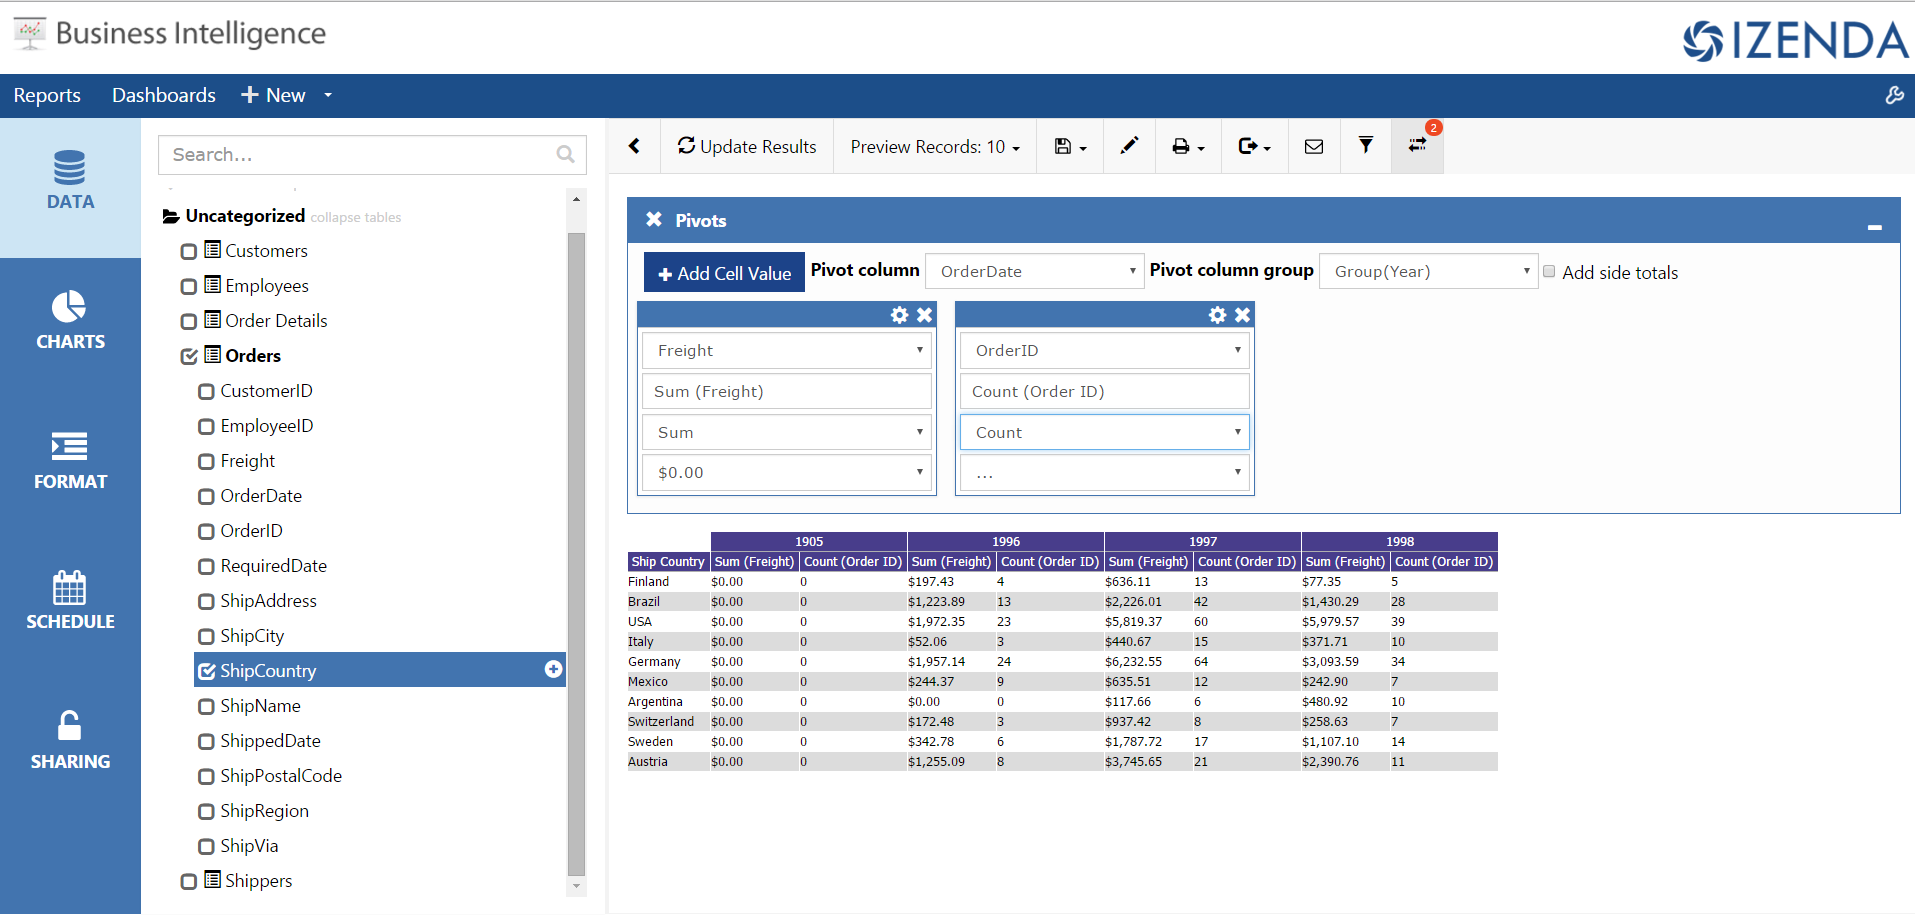Expand the Group(Year) pivot column group dropdown
Viewport: 1915px width, 915px height.
(x=1428, y=271)
